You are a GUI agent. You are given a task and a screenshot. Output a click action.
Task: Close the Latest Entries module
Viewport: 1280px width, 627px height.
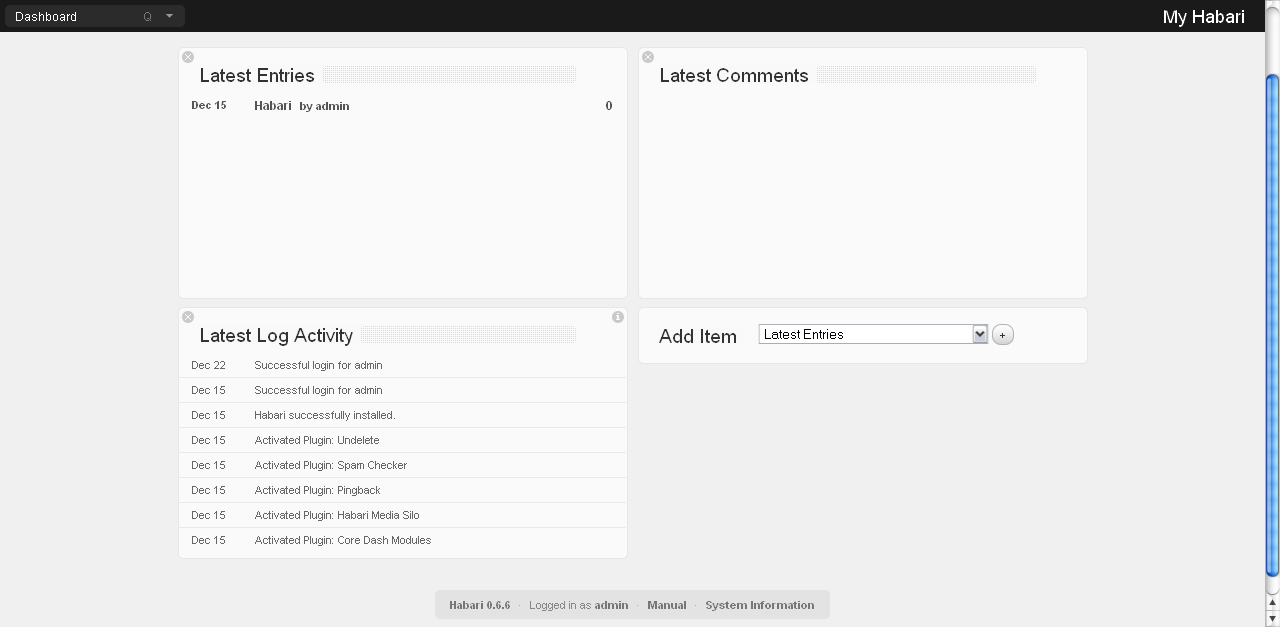(188, 57)
